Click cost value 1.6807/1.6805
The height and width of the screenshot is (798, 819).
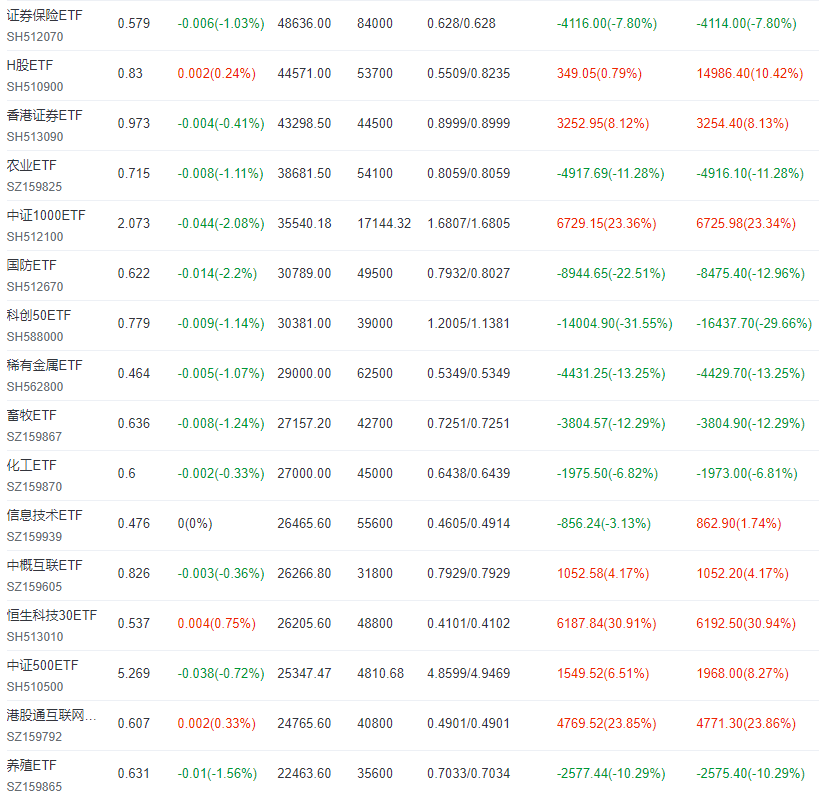pos(469,224)
